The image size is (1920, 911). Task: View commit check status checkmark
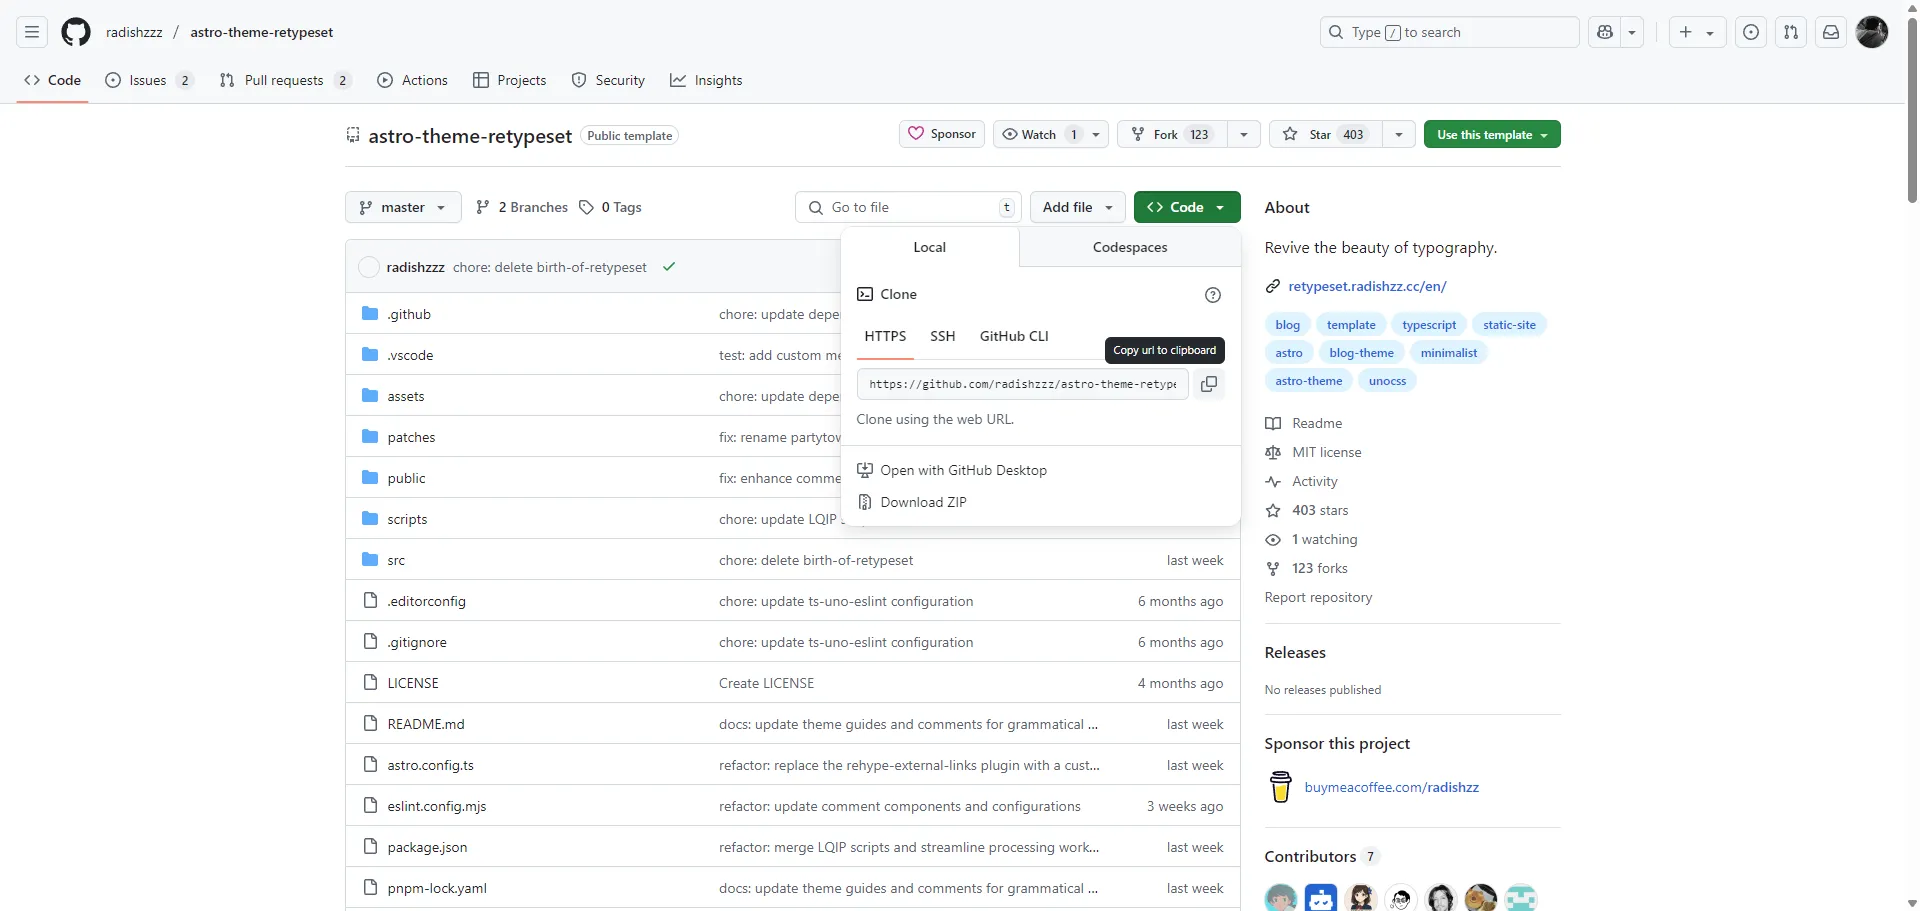tap(669, 267)
